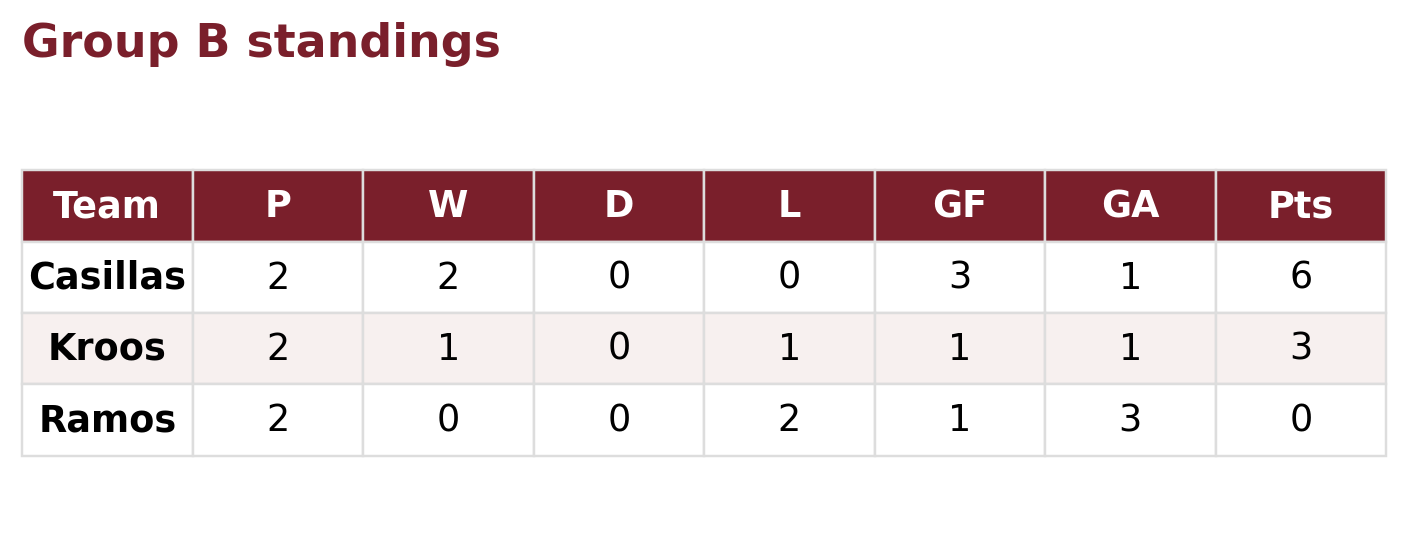
Task: Select the P column header
Action: 278,206
